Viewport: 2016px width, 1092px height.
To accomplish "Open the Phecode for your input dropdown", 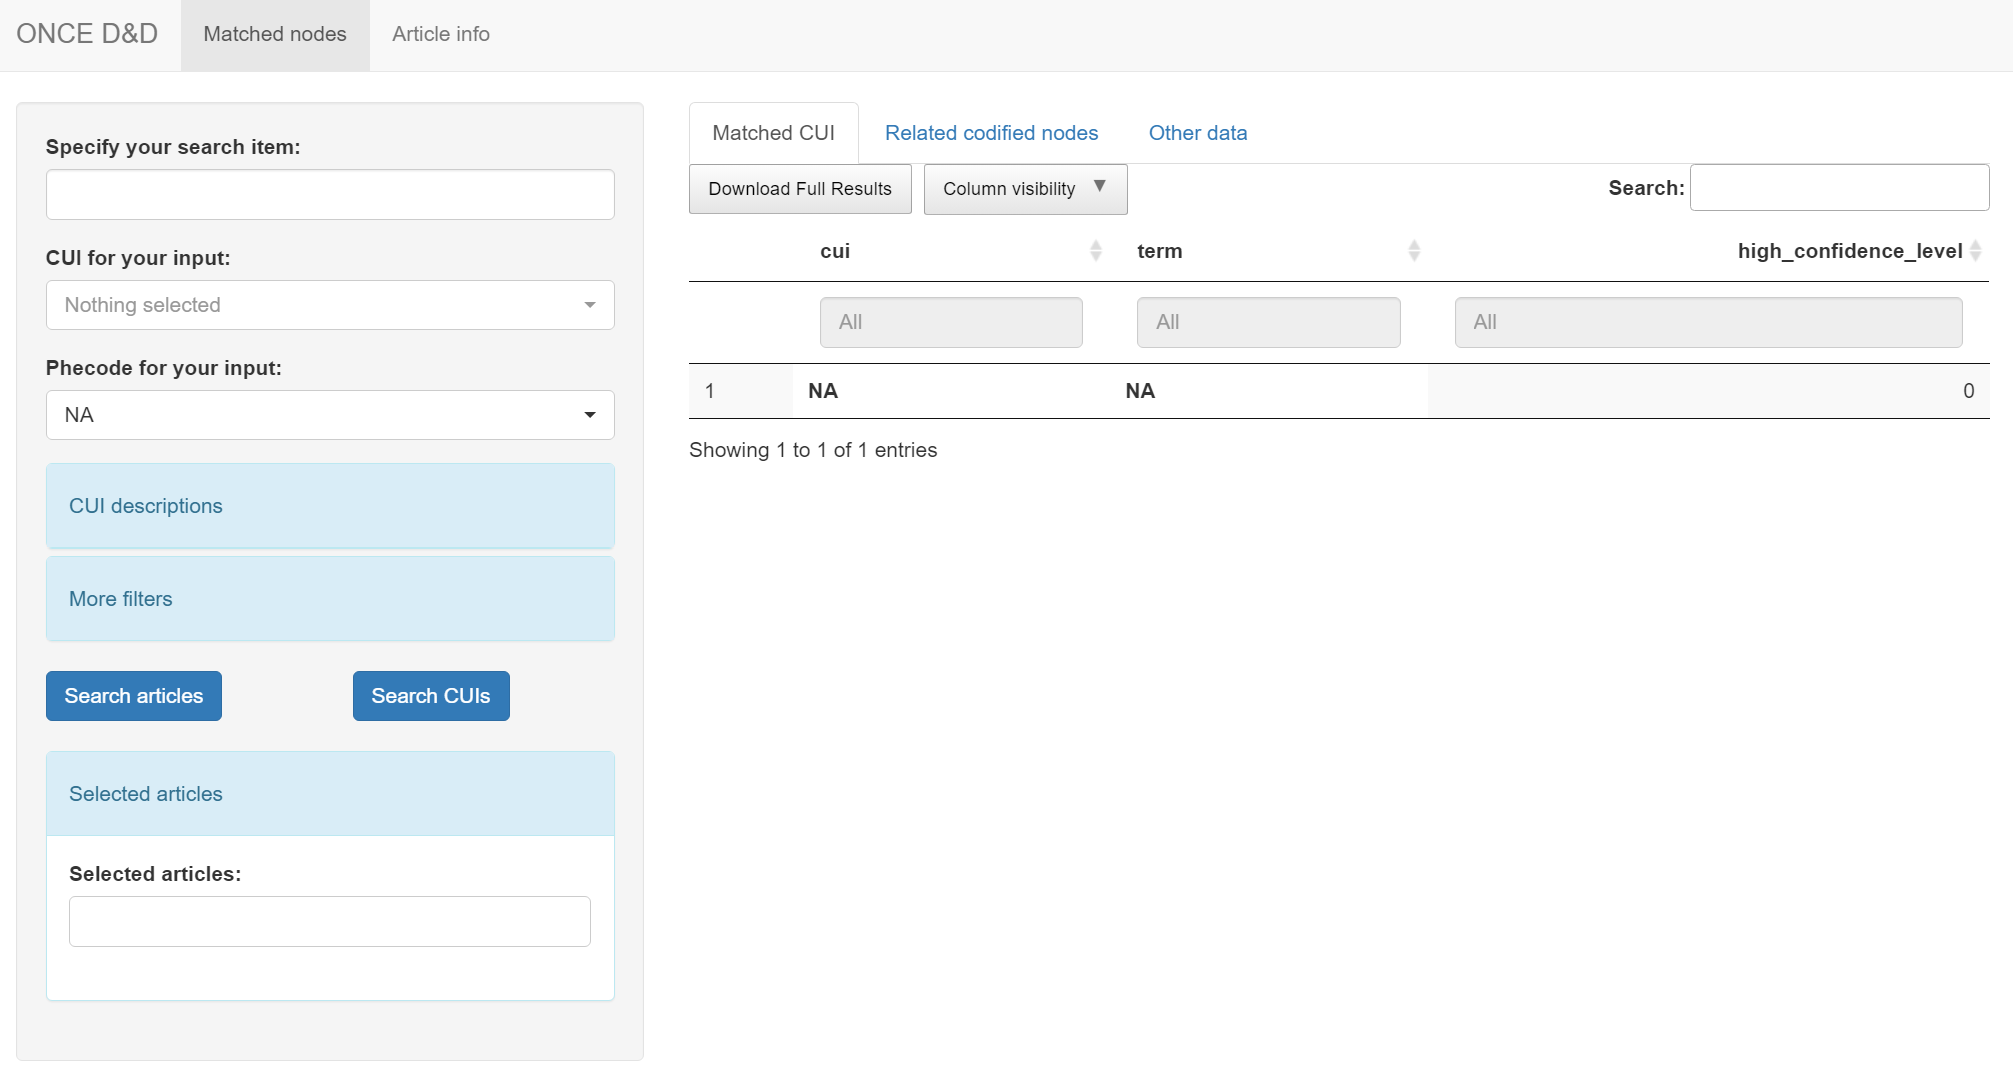I will (x=330, y=415).
